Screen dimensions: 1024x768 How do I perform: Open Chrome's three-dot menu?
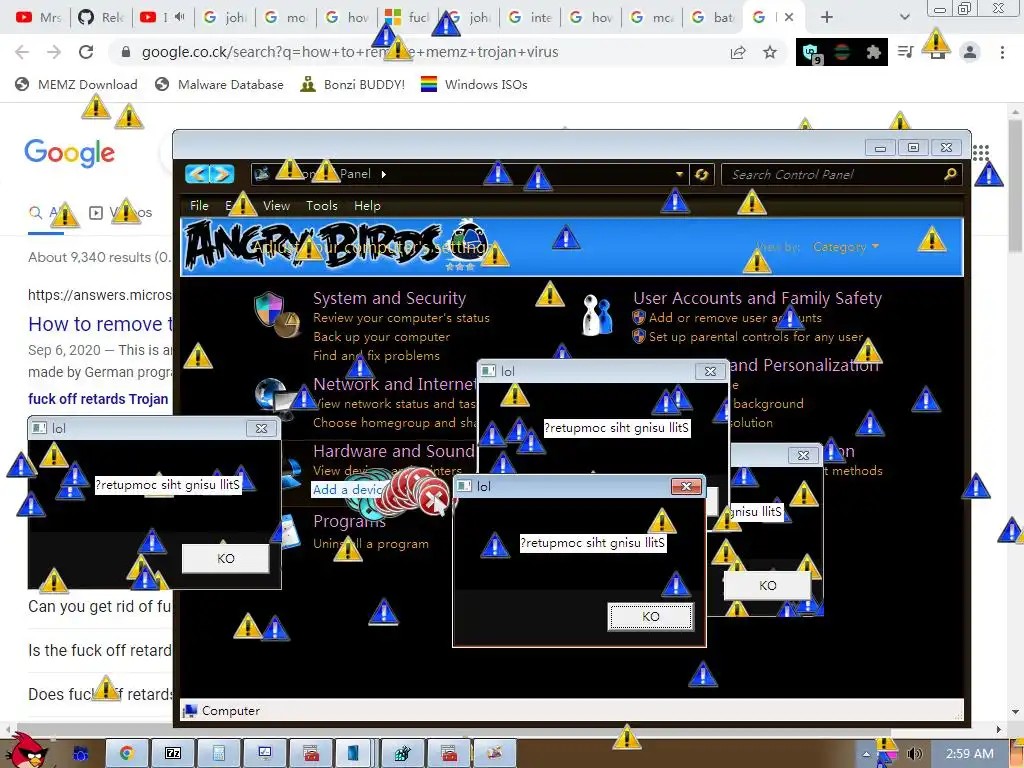[x=1002, y=52]
